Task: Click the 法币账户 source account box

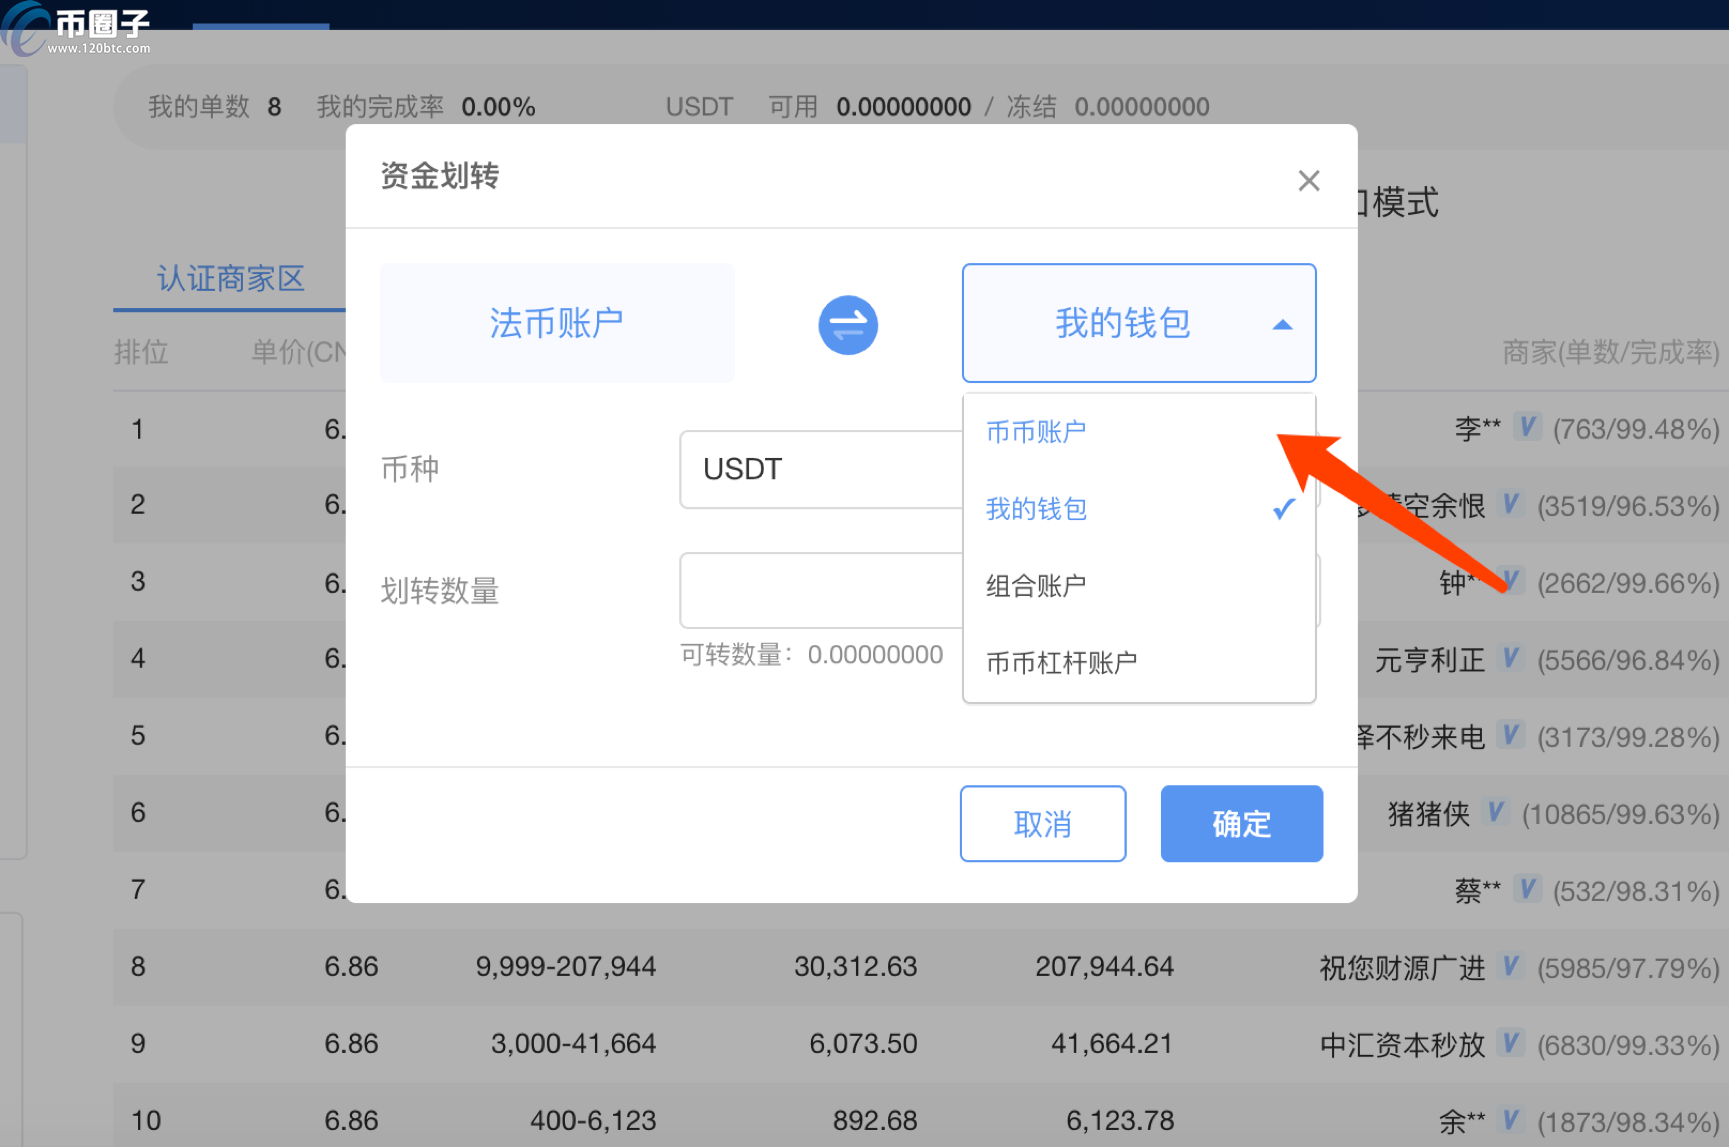Action: click(x=557, y=323)
